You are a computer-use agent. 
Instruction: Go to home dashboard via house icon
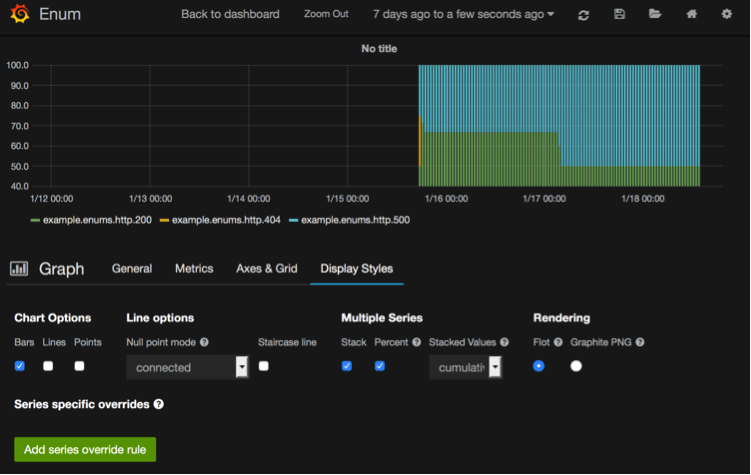pyautogui.click(x=692, y=14)
